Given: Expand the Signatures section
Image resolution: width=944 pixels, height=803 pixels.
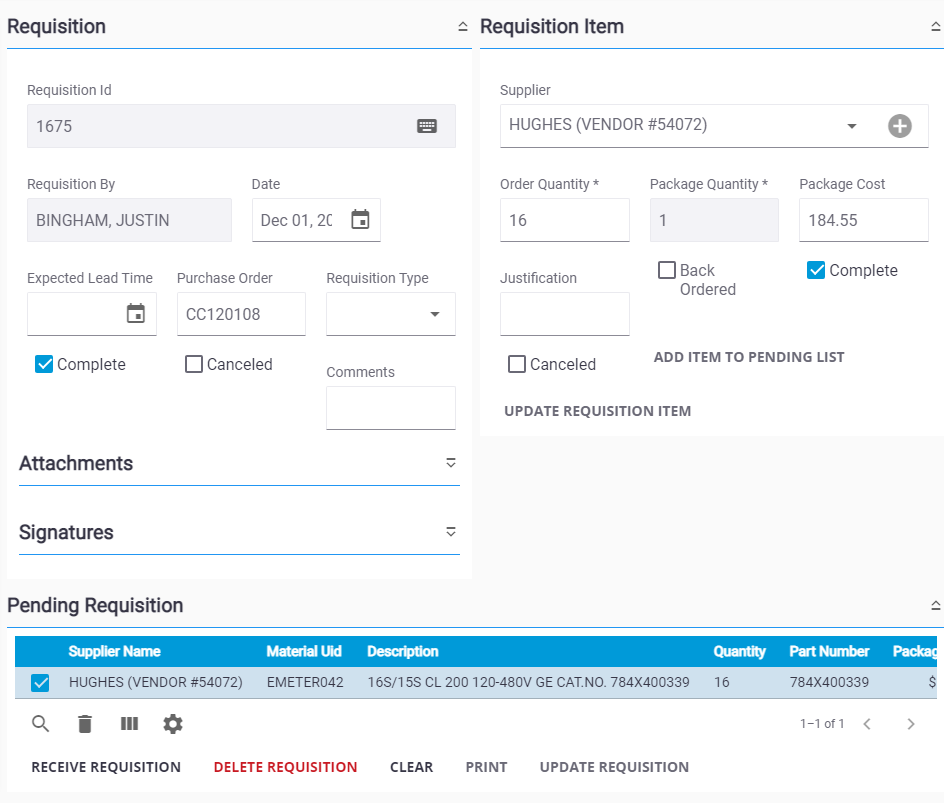Looking at the screenshot, I should pos(450,532).
